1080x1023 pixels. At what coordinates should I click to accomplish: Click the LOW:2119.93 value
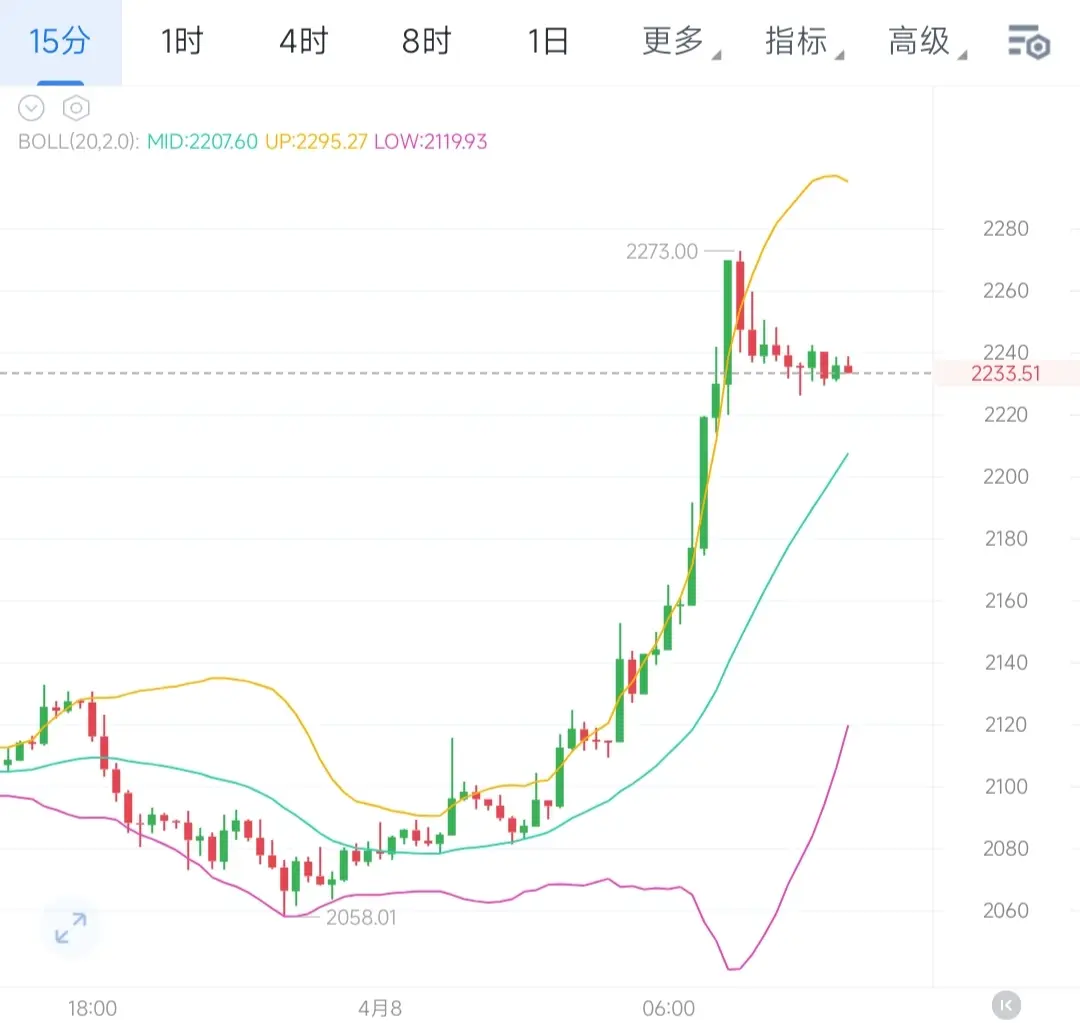tap(430, 142)
